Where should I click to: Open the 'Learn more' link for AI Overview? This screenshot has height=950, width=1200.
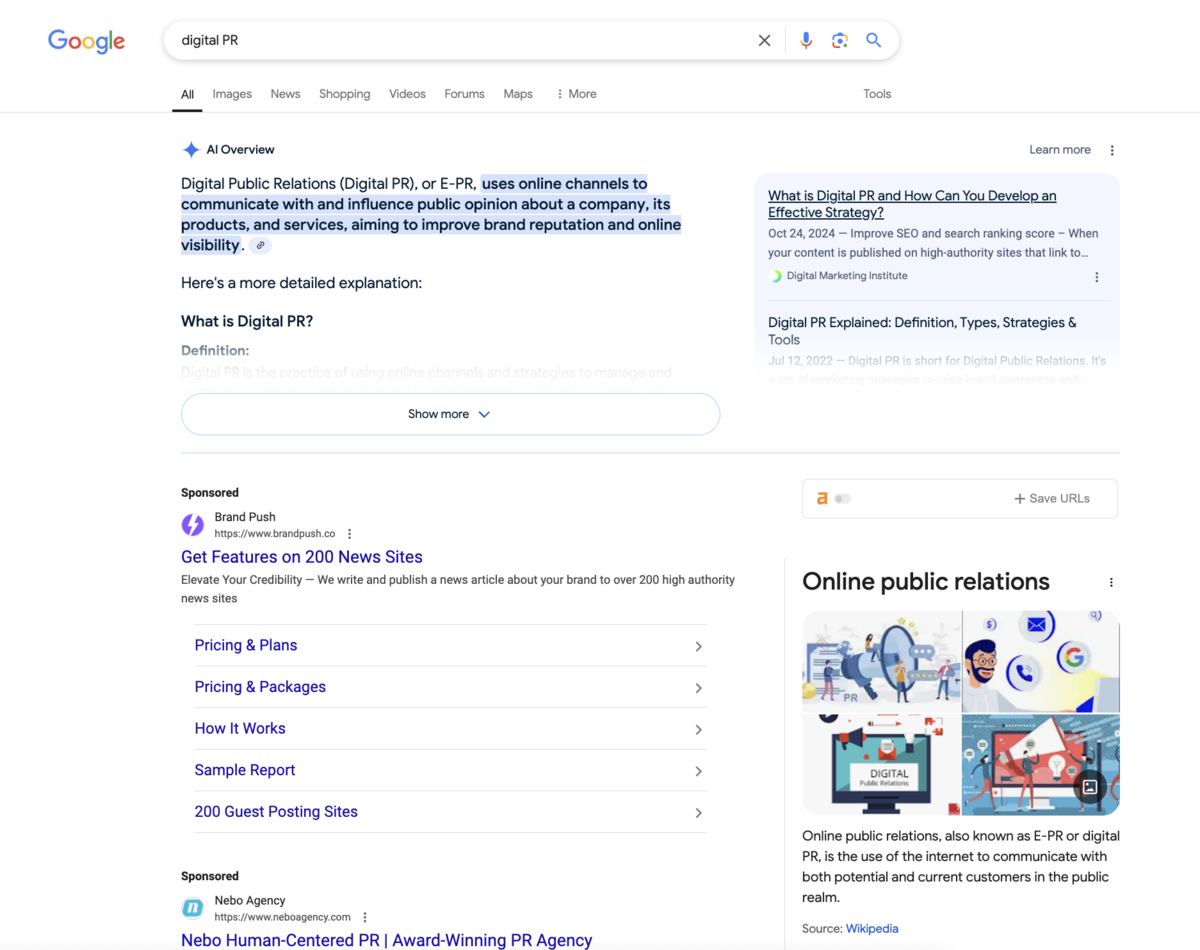[x=1059, y=149]
